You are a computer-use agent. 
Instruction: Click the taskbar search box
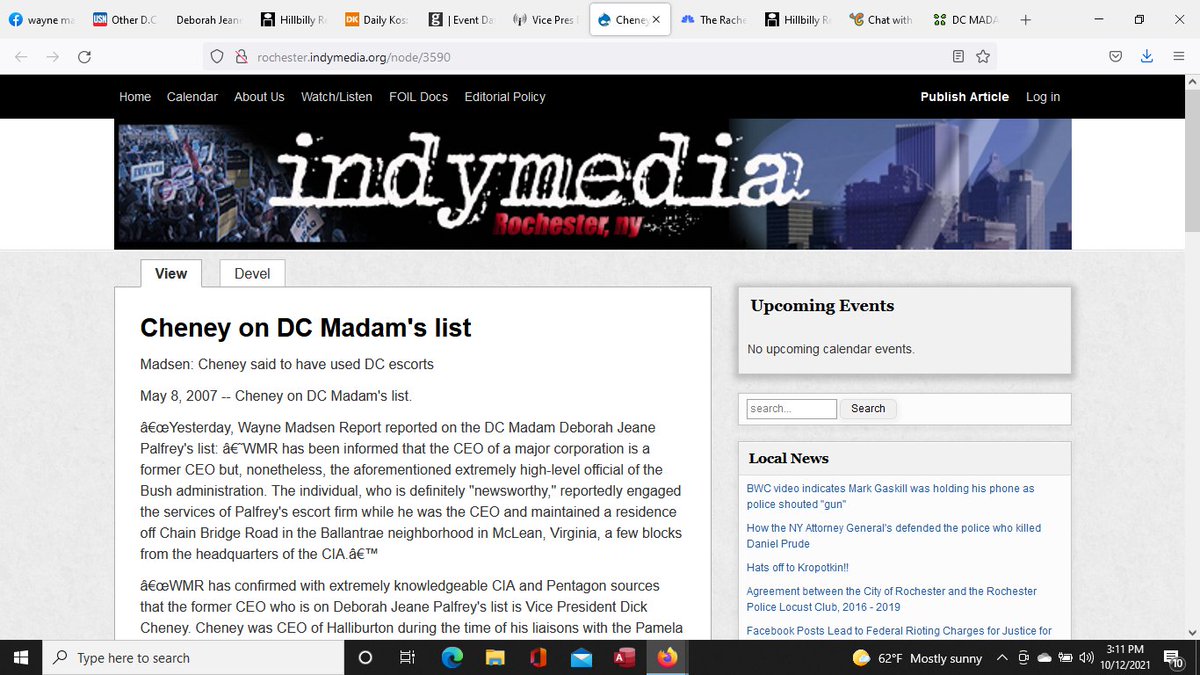pyautogui.click(x=195, y=657)
